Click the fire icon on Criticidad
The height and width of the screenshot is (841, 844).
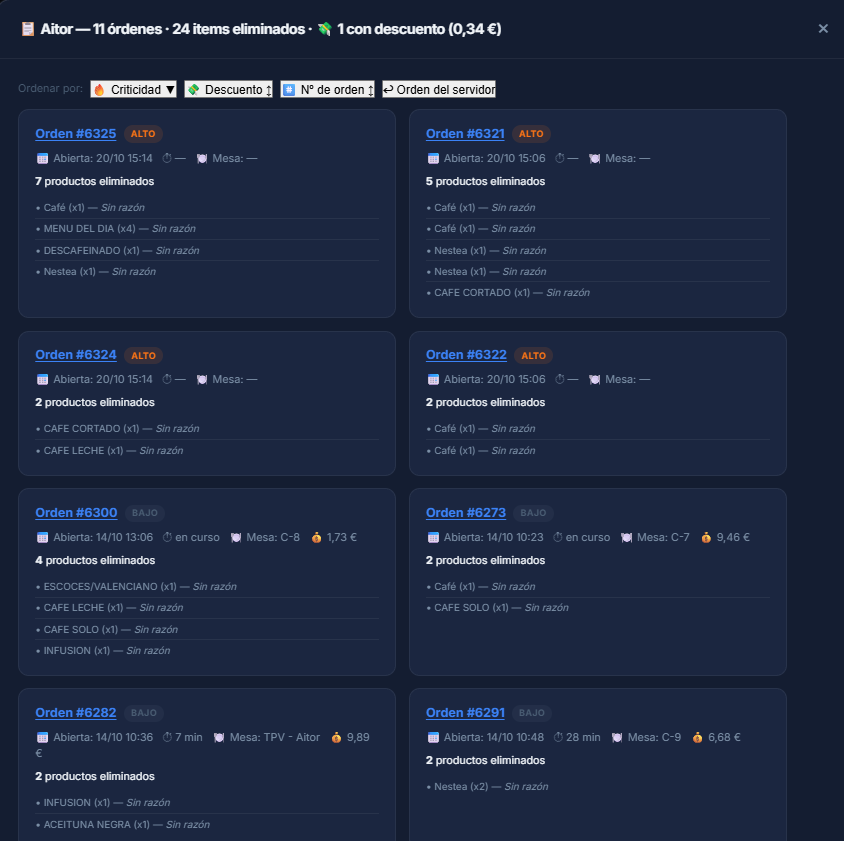pyautogui.click(x=99, y=89)
